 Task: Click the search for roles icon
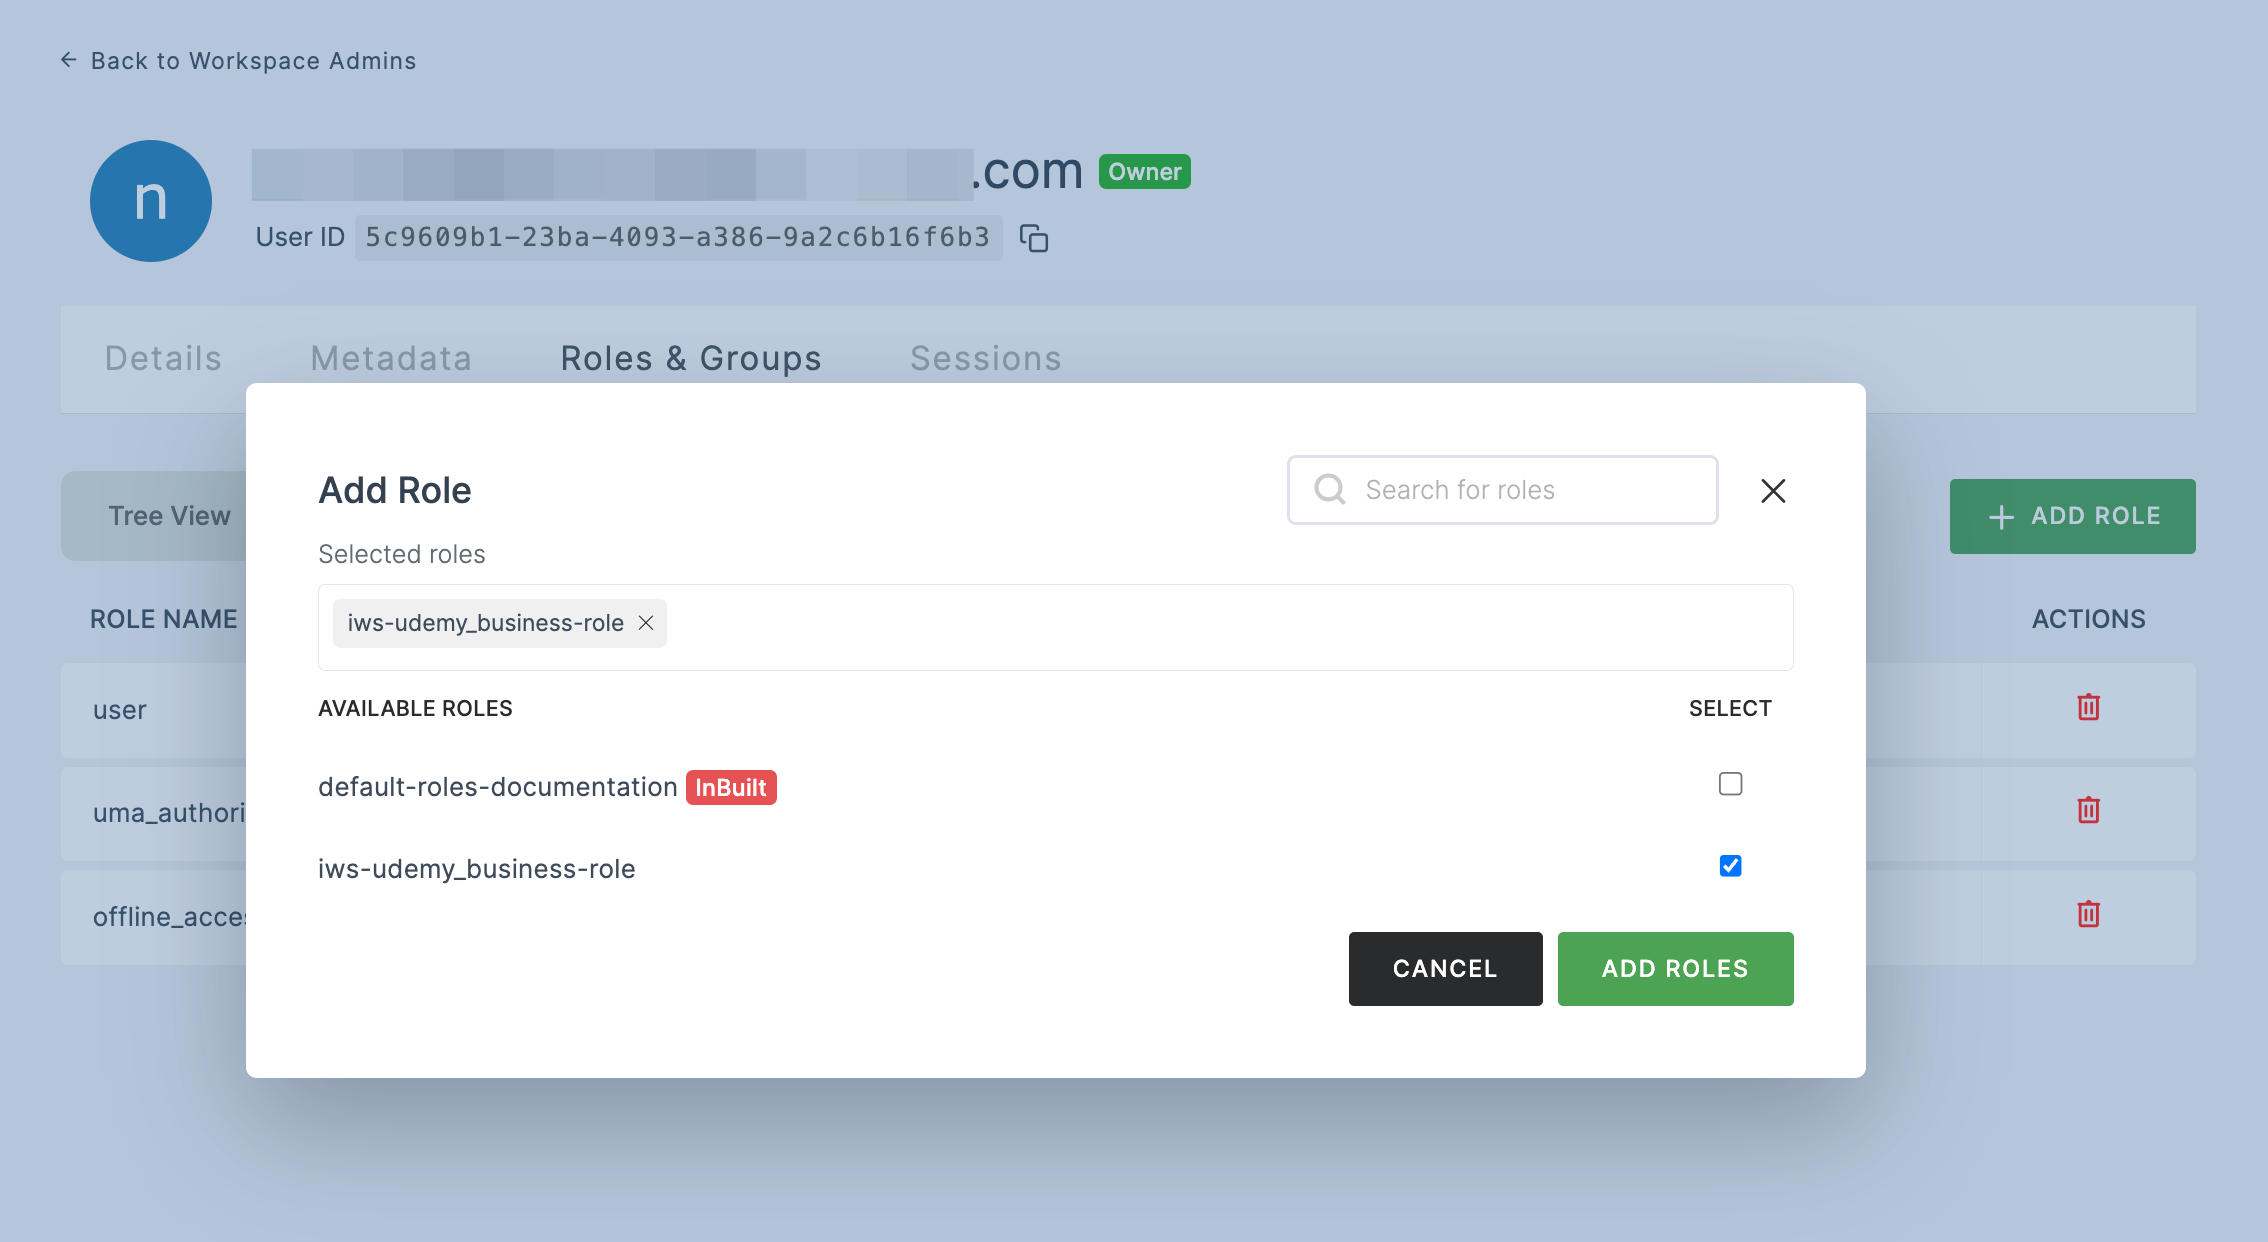(x=1327, y=489)
